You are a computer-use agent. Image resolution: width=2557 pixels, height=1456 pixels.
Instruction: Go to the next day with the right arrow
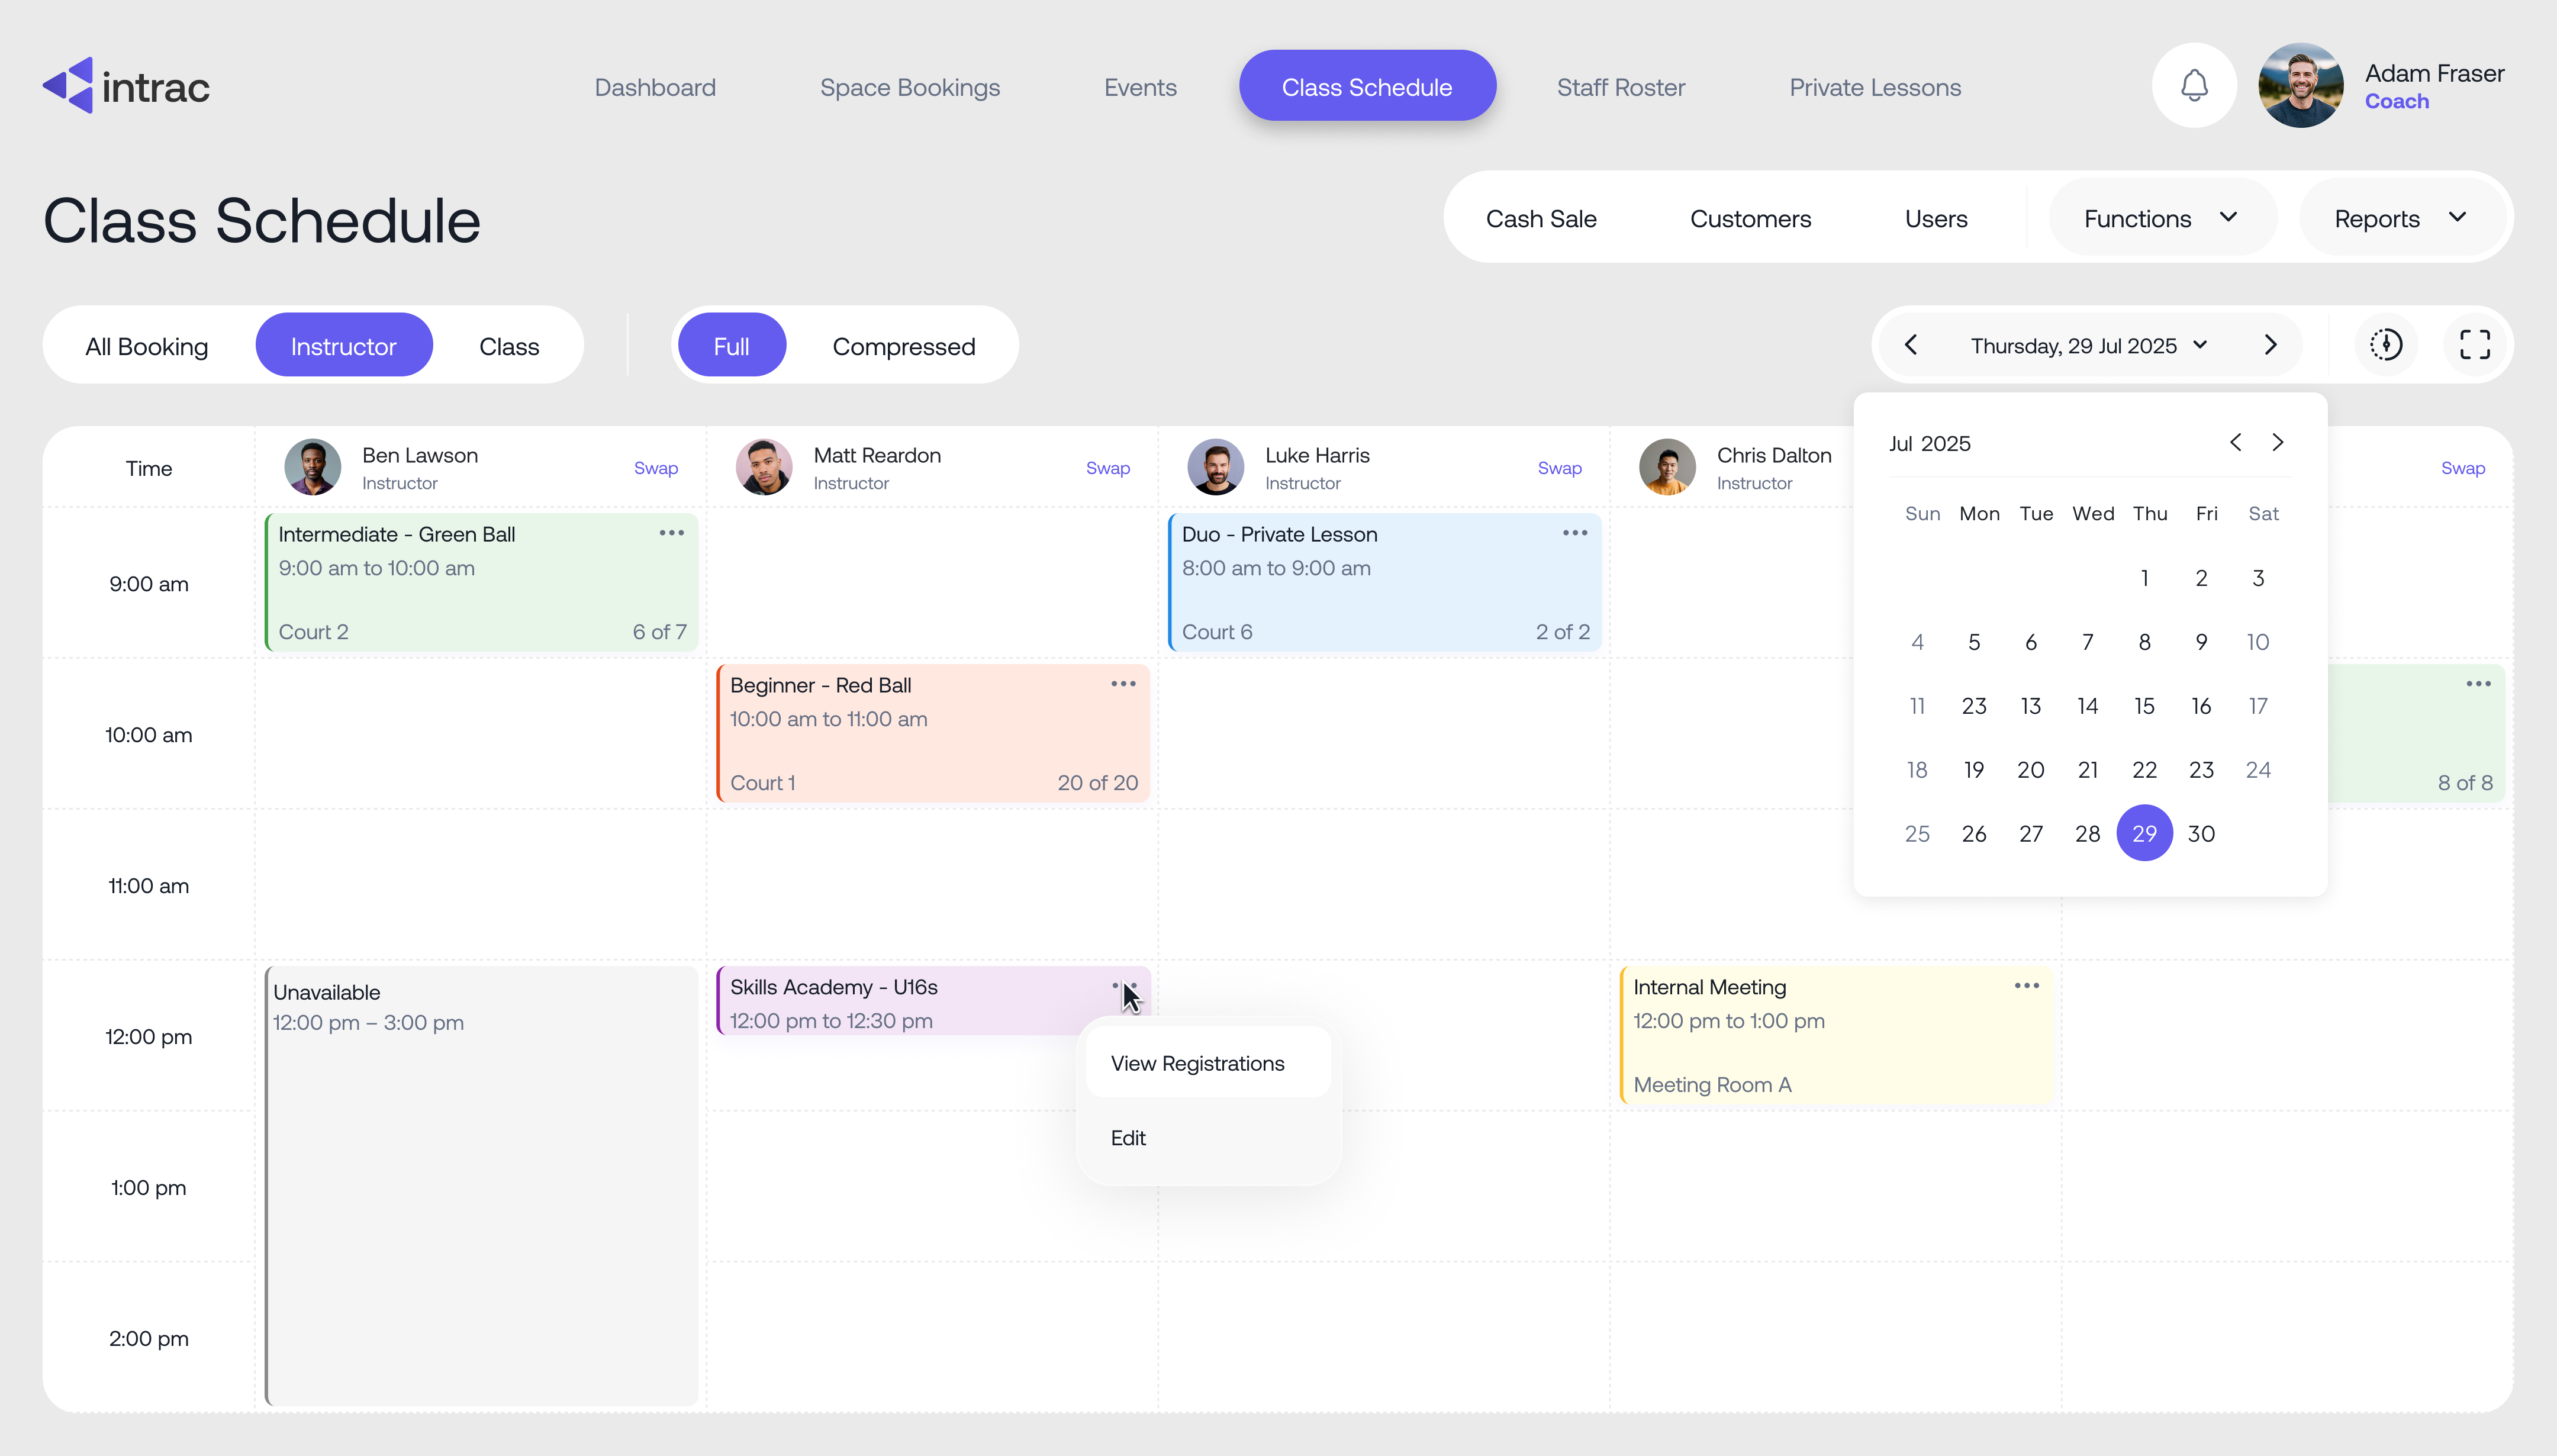[x=2270, y=344]
